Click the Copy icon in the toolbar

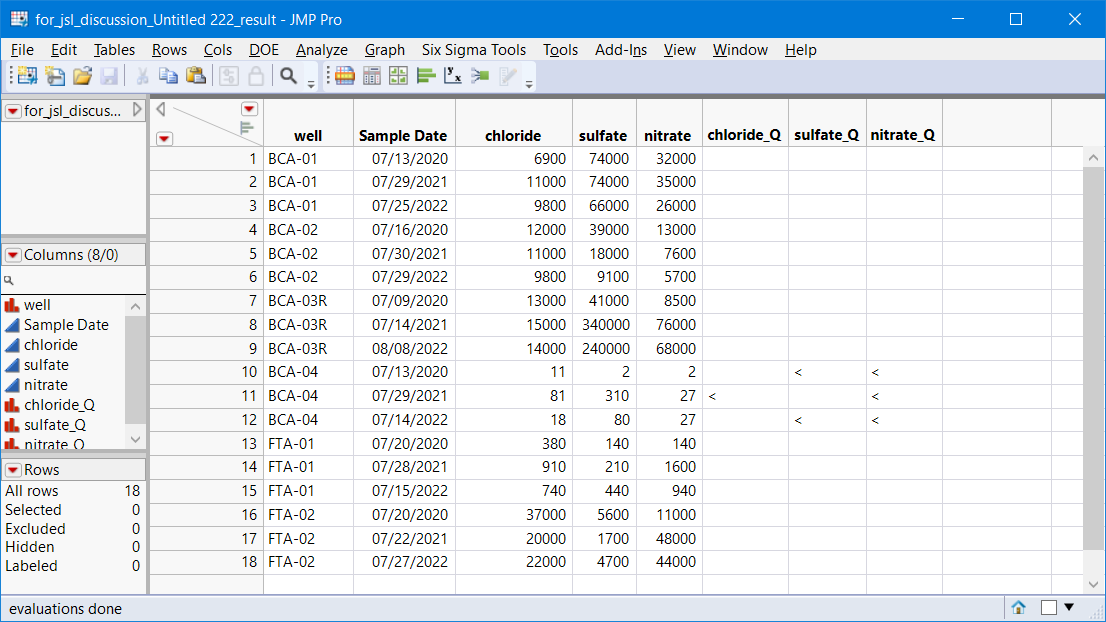pos(168,75)
